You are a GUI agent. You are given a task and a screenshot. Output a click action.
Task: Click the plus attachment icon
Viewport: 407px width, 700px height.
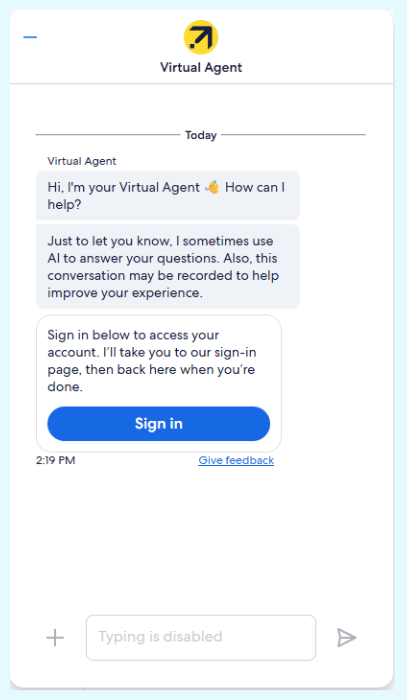coord(55,638)
